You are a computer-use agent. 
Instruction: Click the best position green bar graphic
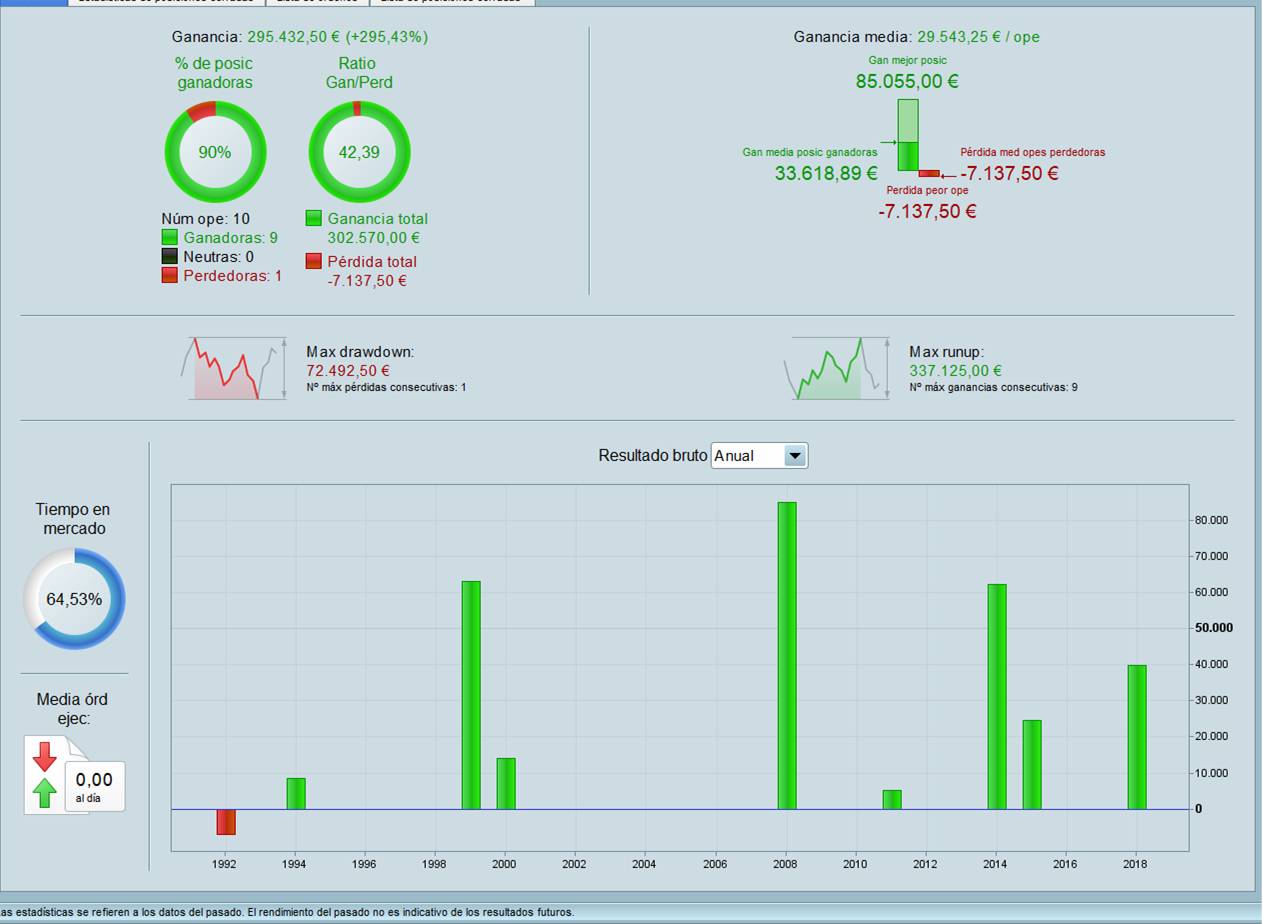point(907,135)
